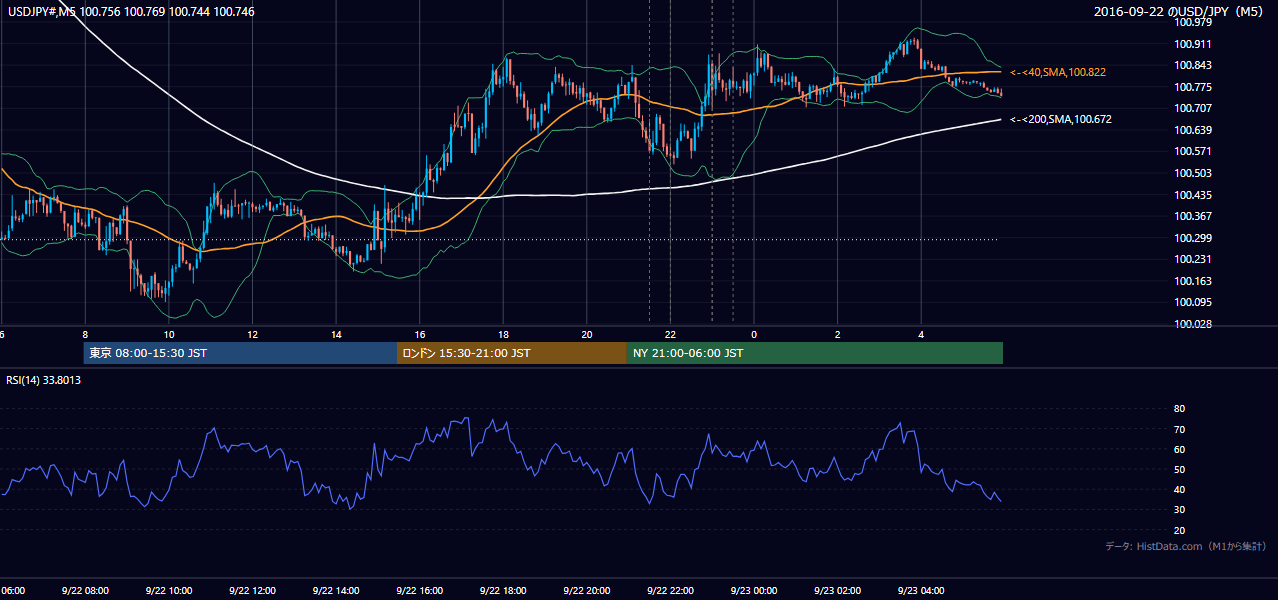Click the 9/22 12:00 bottom time label
This screenshot has height=600, width=1278.
(x=252, y=591)
